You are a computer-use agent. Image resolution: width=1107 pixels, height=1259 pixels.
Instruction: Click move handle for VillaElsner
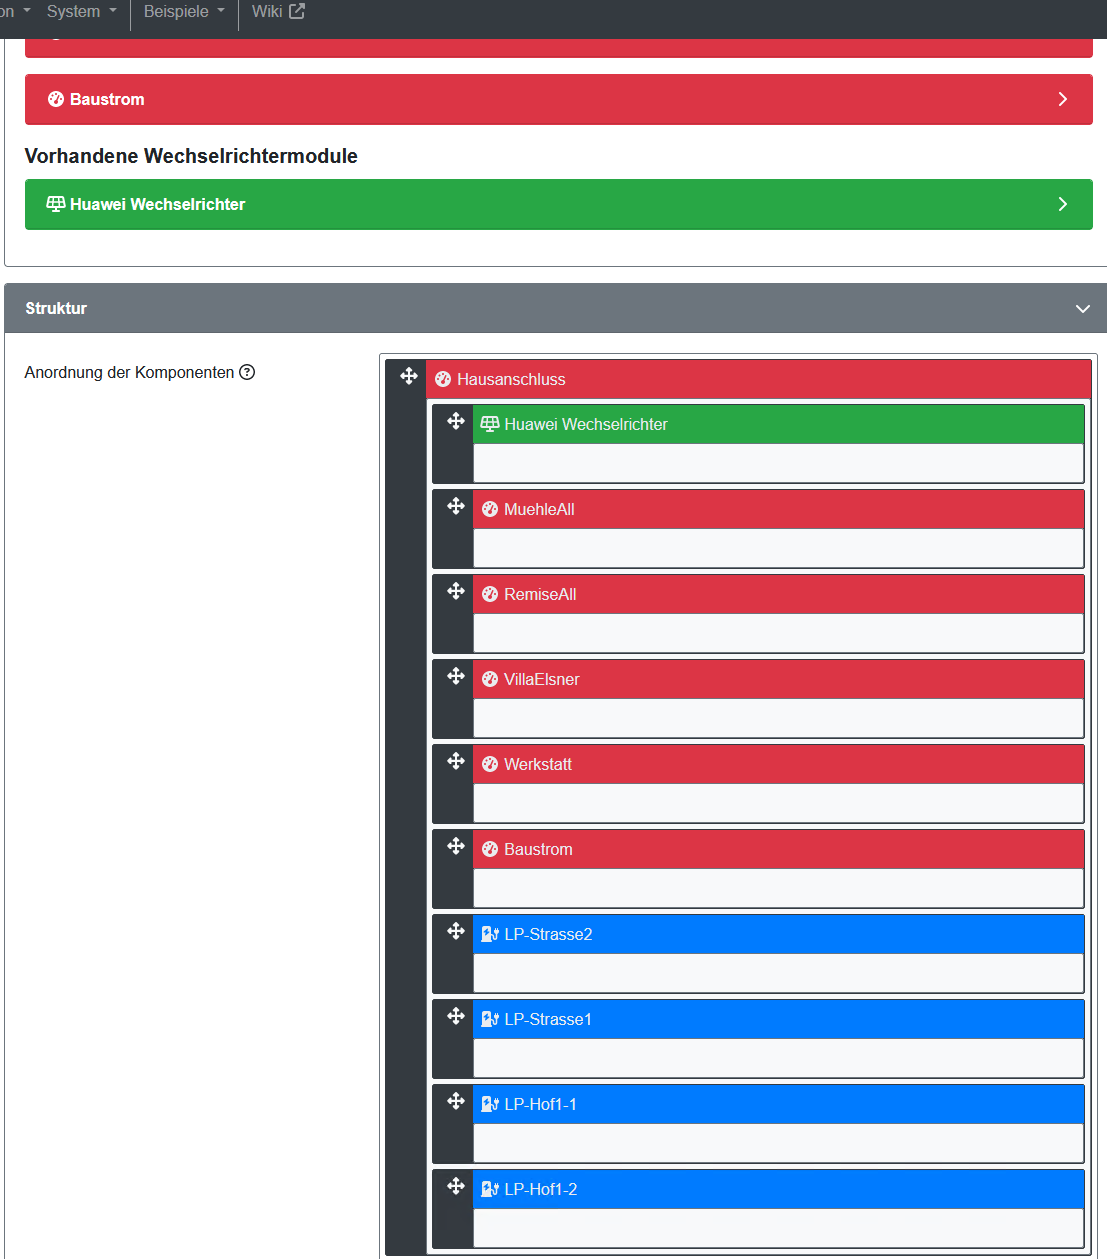click(456, 676)
